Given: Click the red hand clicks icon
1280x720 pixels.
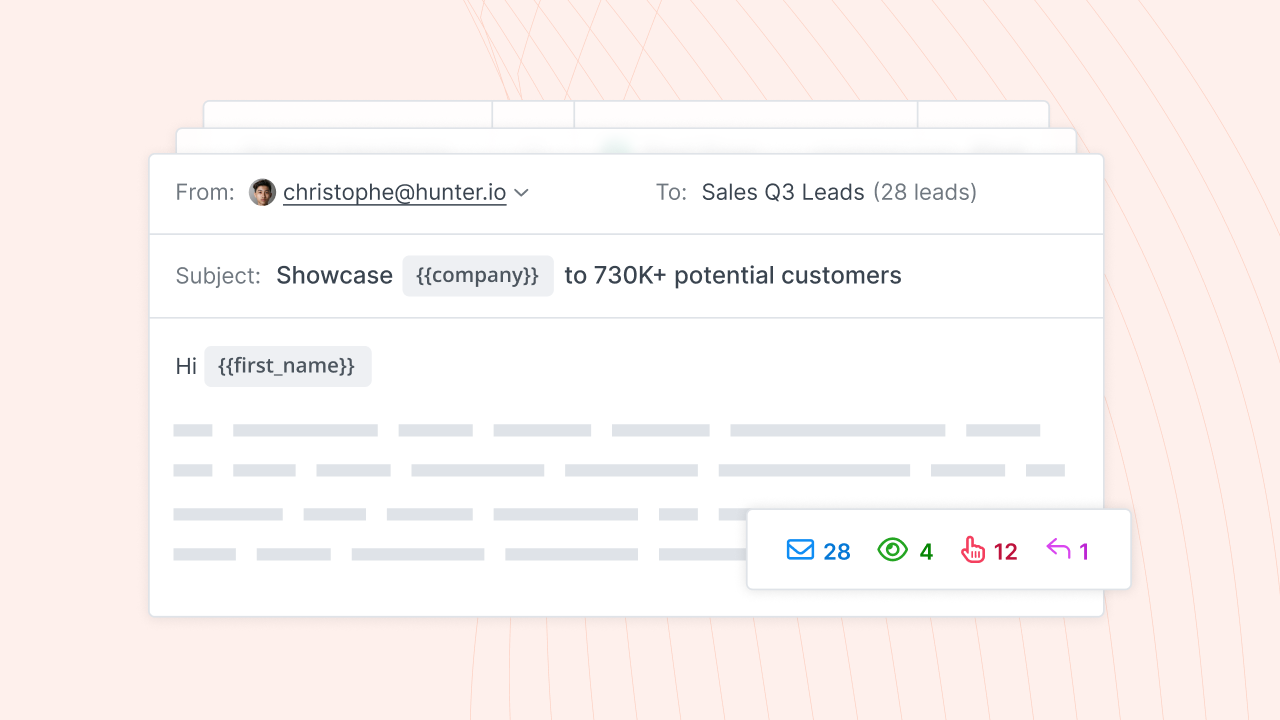Looking at the screenshot, I should tap(973, 550).
